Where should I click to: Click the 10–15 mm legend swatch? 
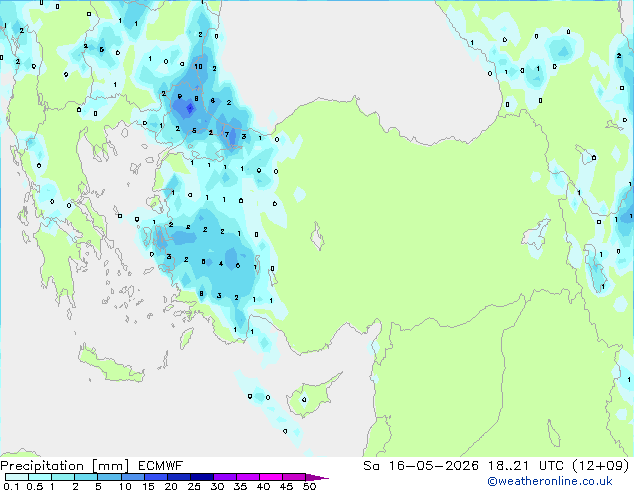132,477
